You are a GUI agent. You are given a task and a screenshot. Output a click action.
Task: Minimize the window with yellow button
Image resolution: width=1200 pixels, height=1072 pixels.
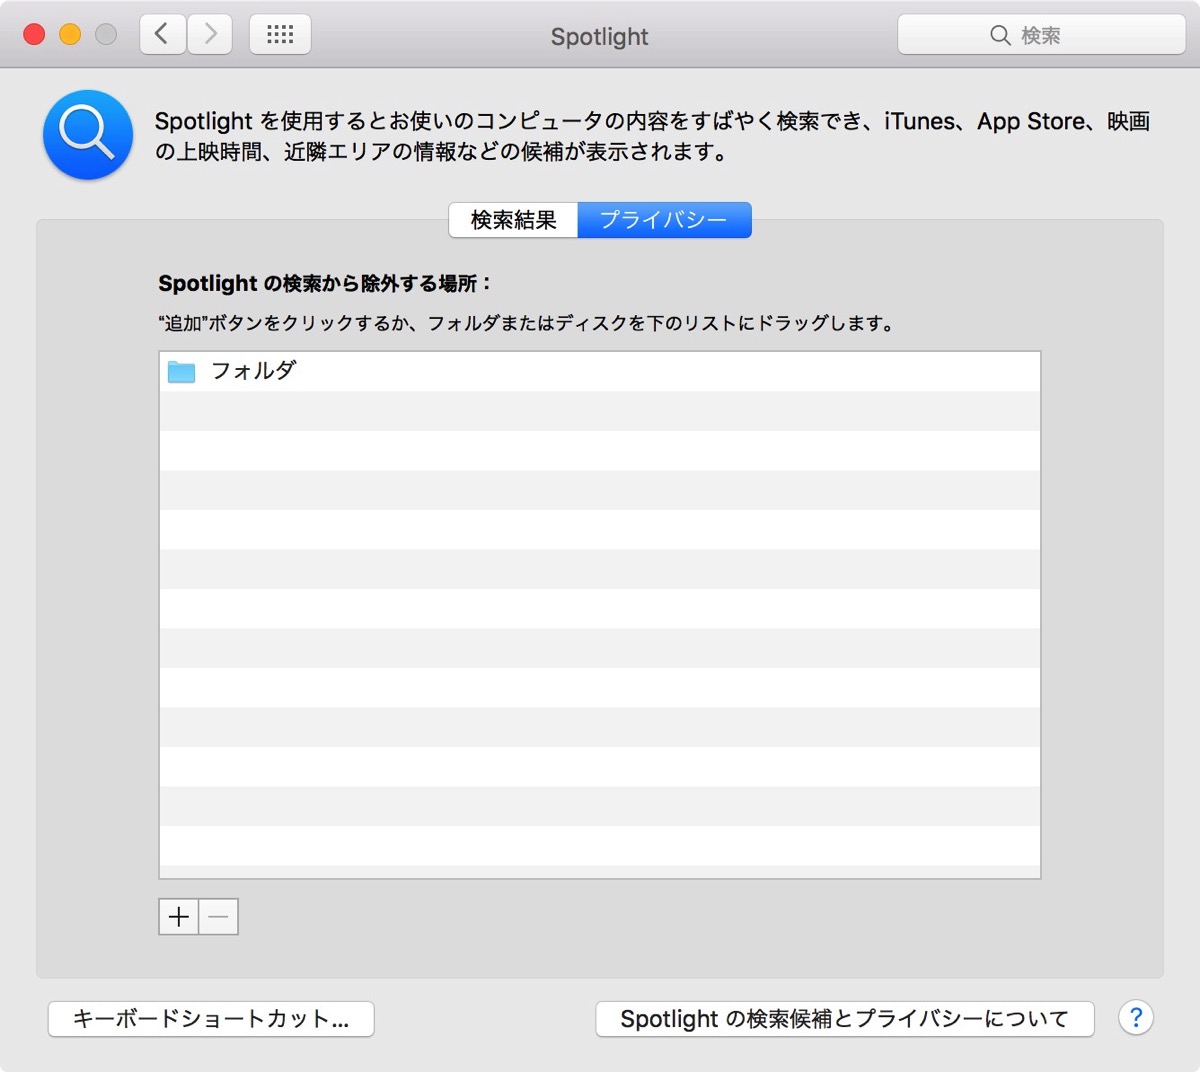[x=70, y=35]
